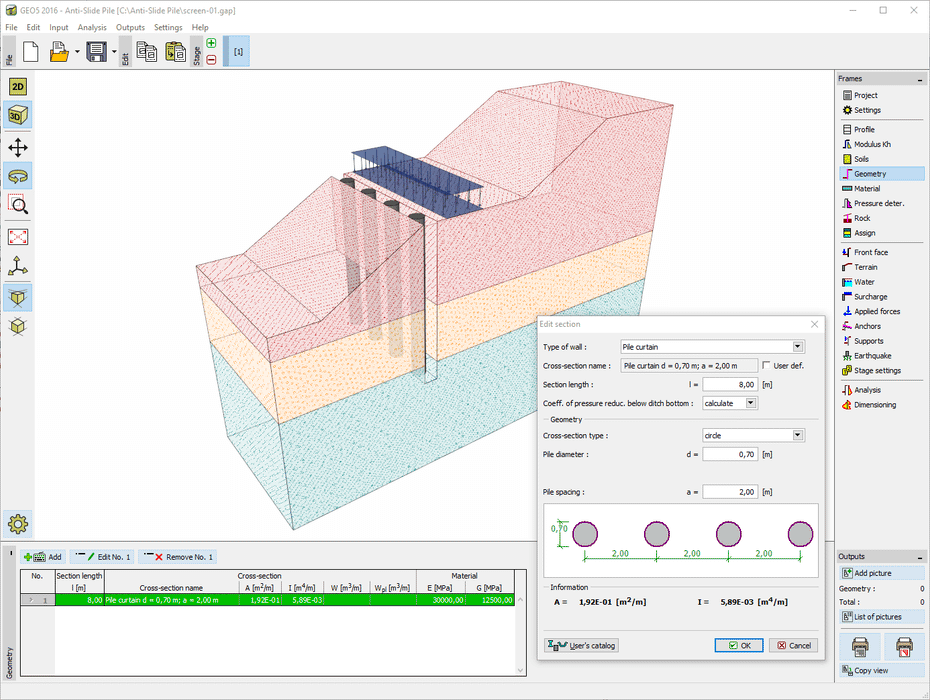Open pressure reduction coefficient dropdown
The image size is (930, 700).
[751, 403]
